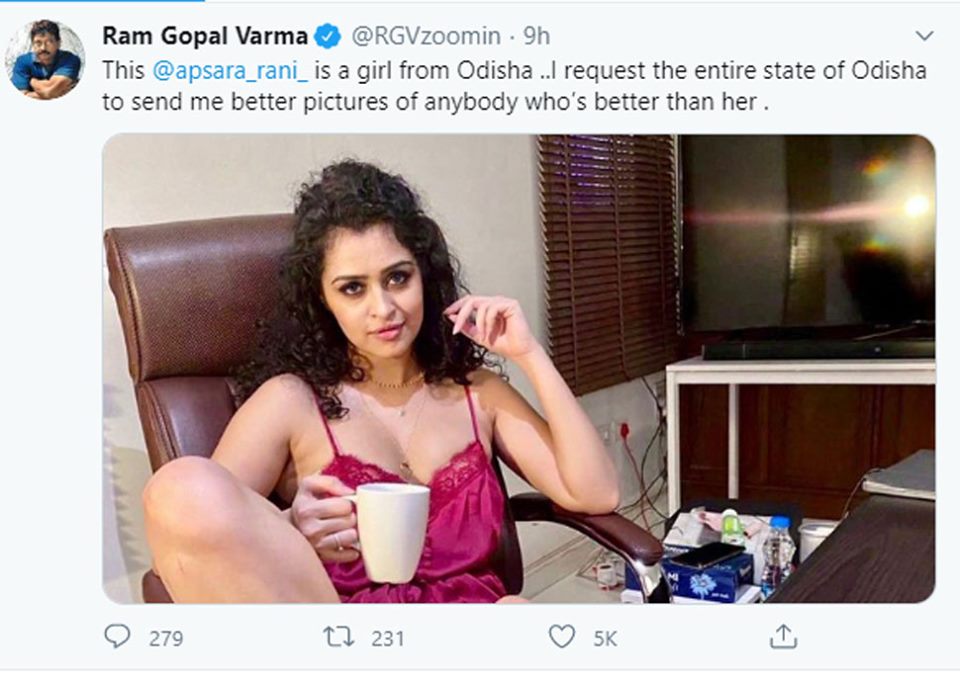Like the tweet with the heart icon

(563, 637)
